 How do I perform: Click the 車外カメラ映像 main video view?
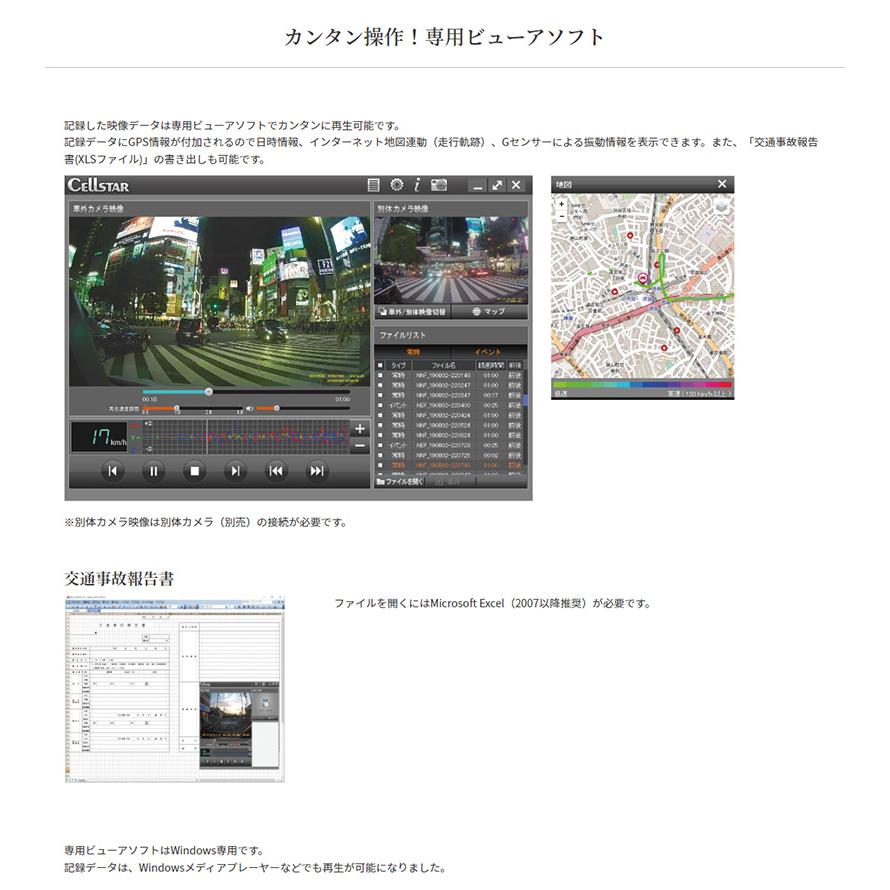click(x=219, y=301)
